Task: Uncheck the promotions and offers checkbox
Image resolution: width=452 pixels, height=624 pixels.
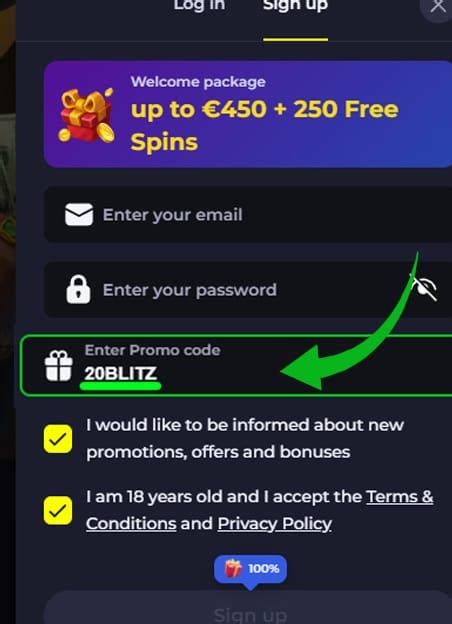Action: click(58, 439)
